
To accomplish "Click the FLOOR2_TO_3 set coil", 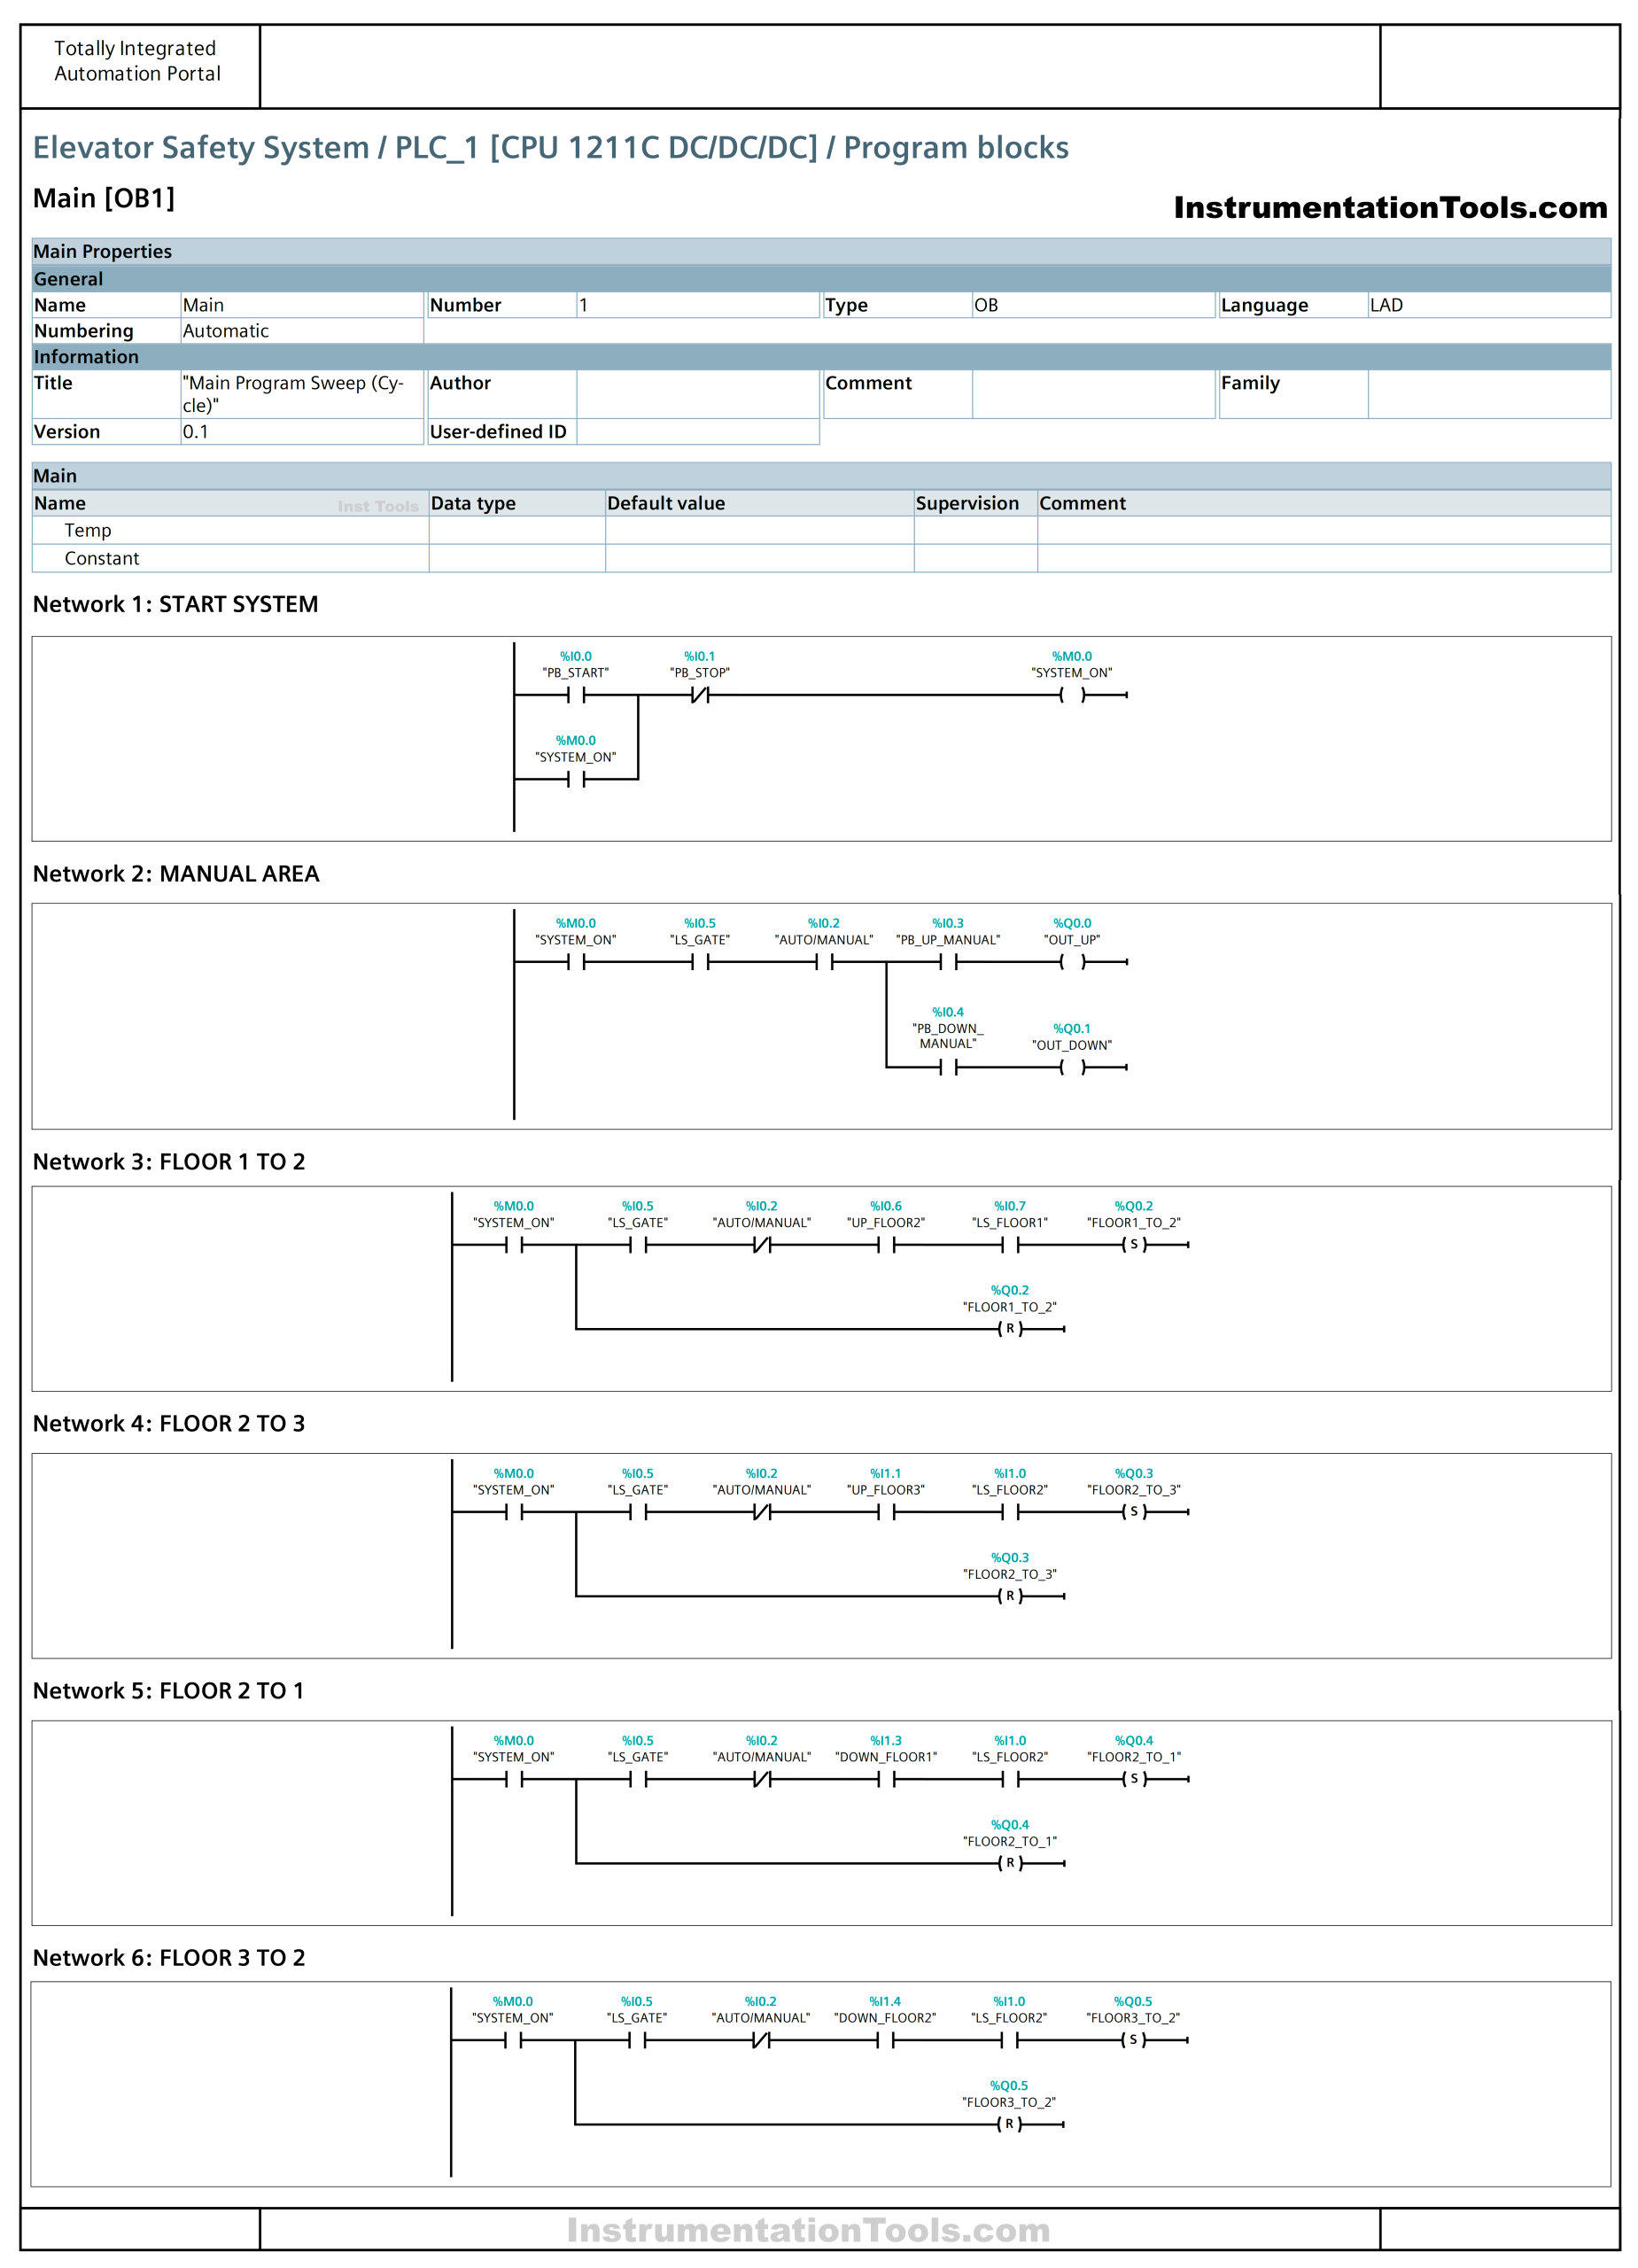I will coord(1133,1511).
